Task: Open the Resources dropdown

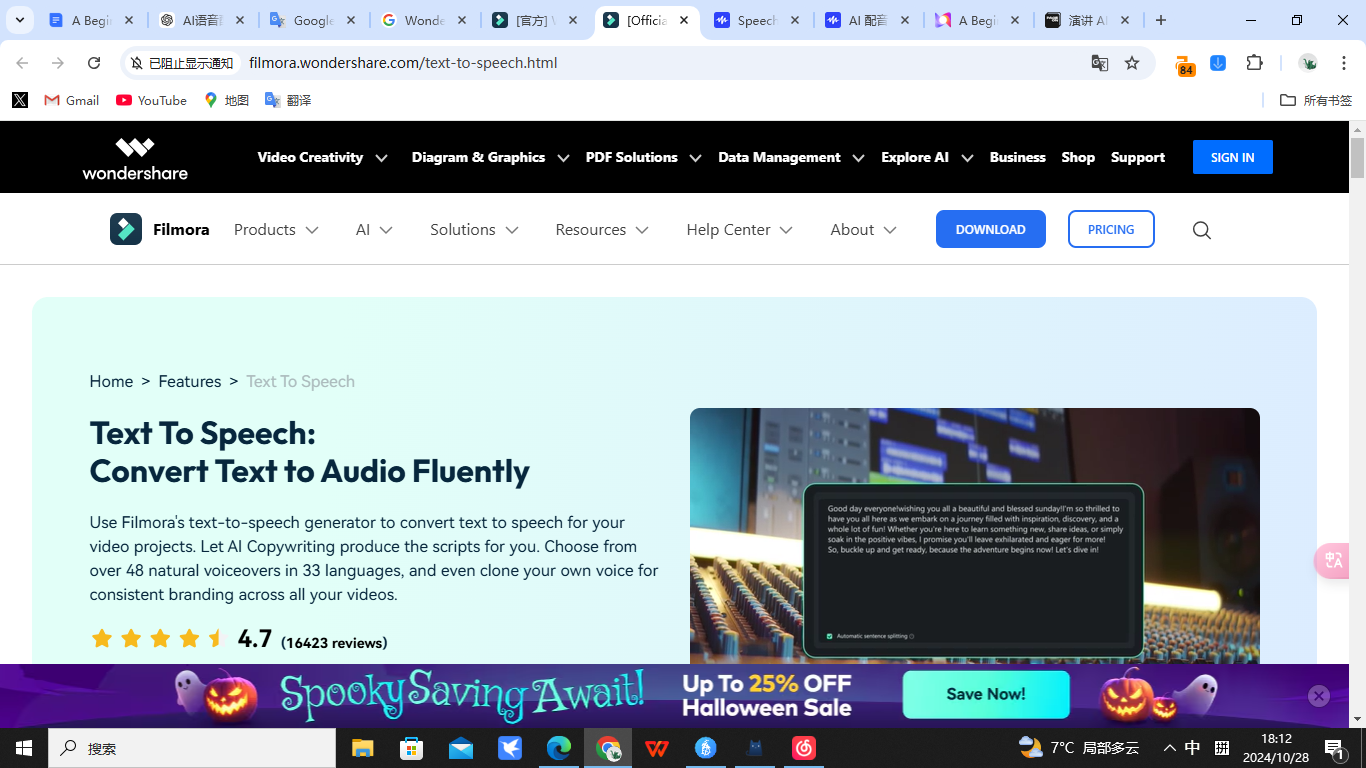Action: coord(602,230)
